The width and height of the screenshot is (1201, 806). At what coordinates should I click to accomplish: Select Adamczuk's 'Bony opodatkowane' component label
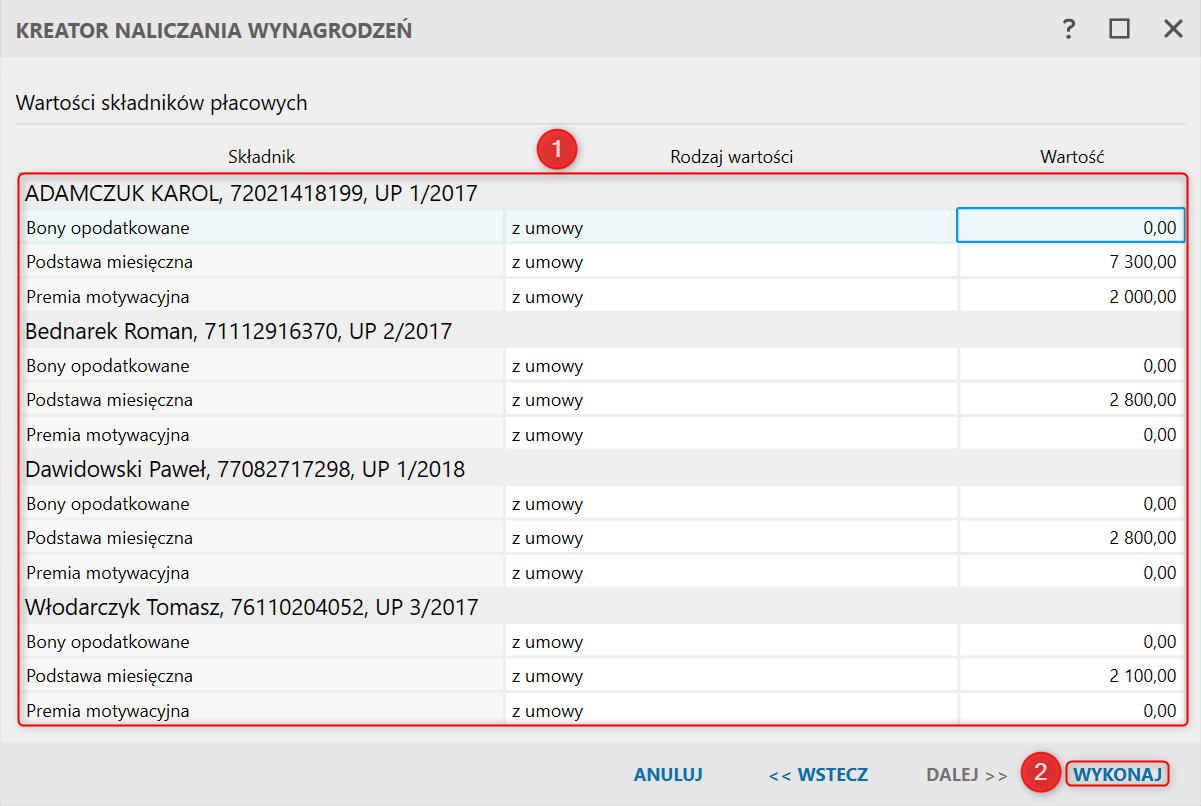tap(108, 228)
